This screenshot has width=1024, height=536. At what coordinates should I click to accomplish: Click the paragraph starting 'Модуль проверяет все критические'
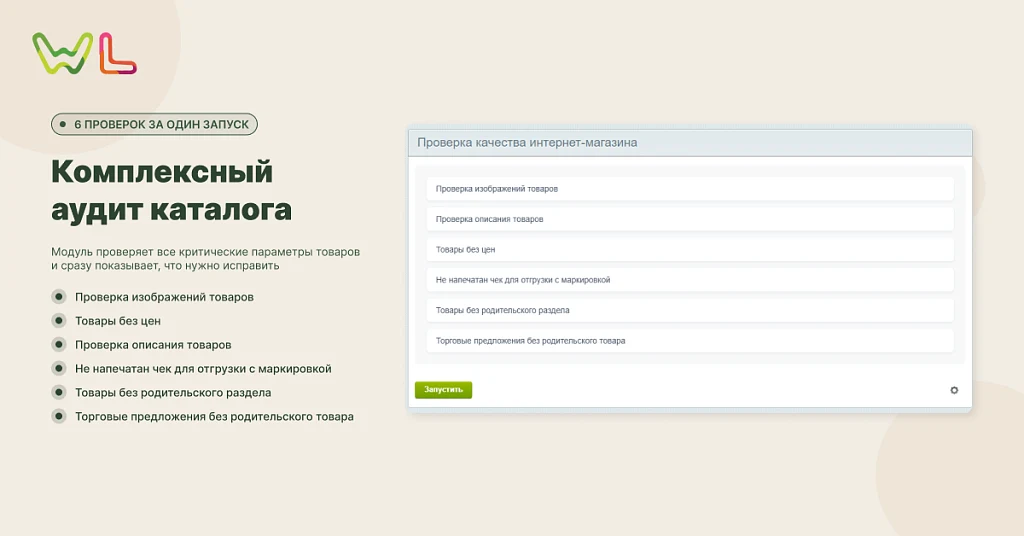205,259
